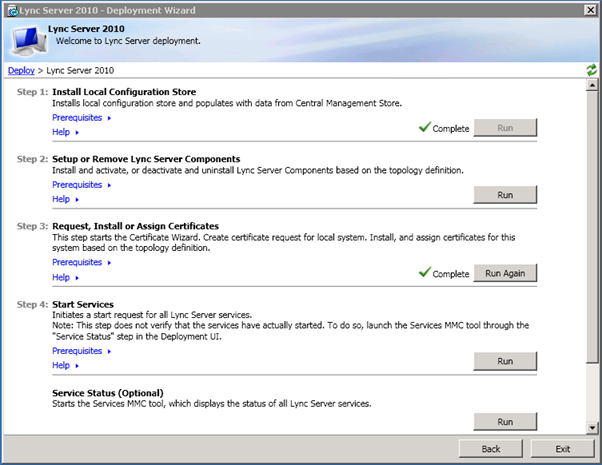Viewport: 602px width, 465px height.
Task: Expand Prerequisites under Step 1
Action: coord(80,118)
